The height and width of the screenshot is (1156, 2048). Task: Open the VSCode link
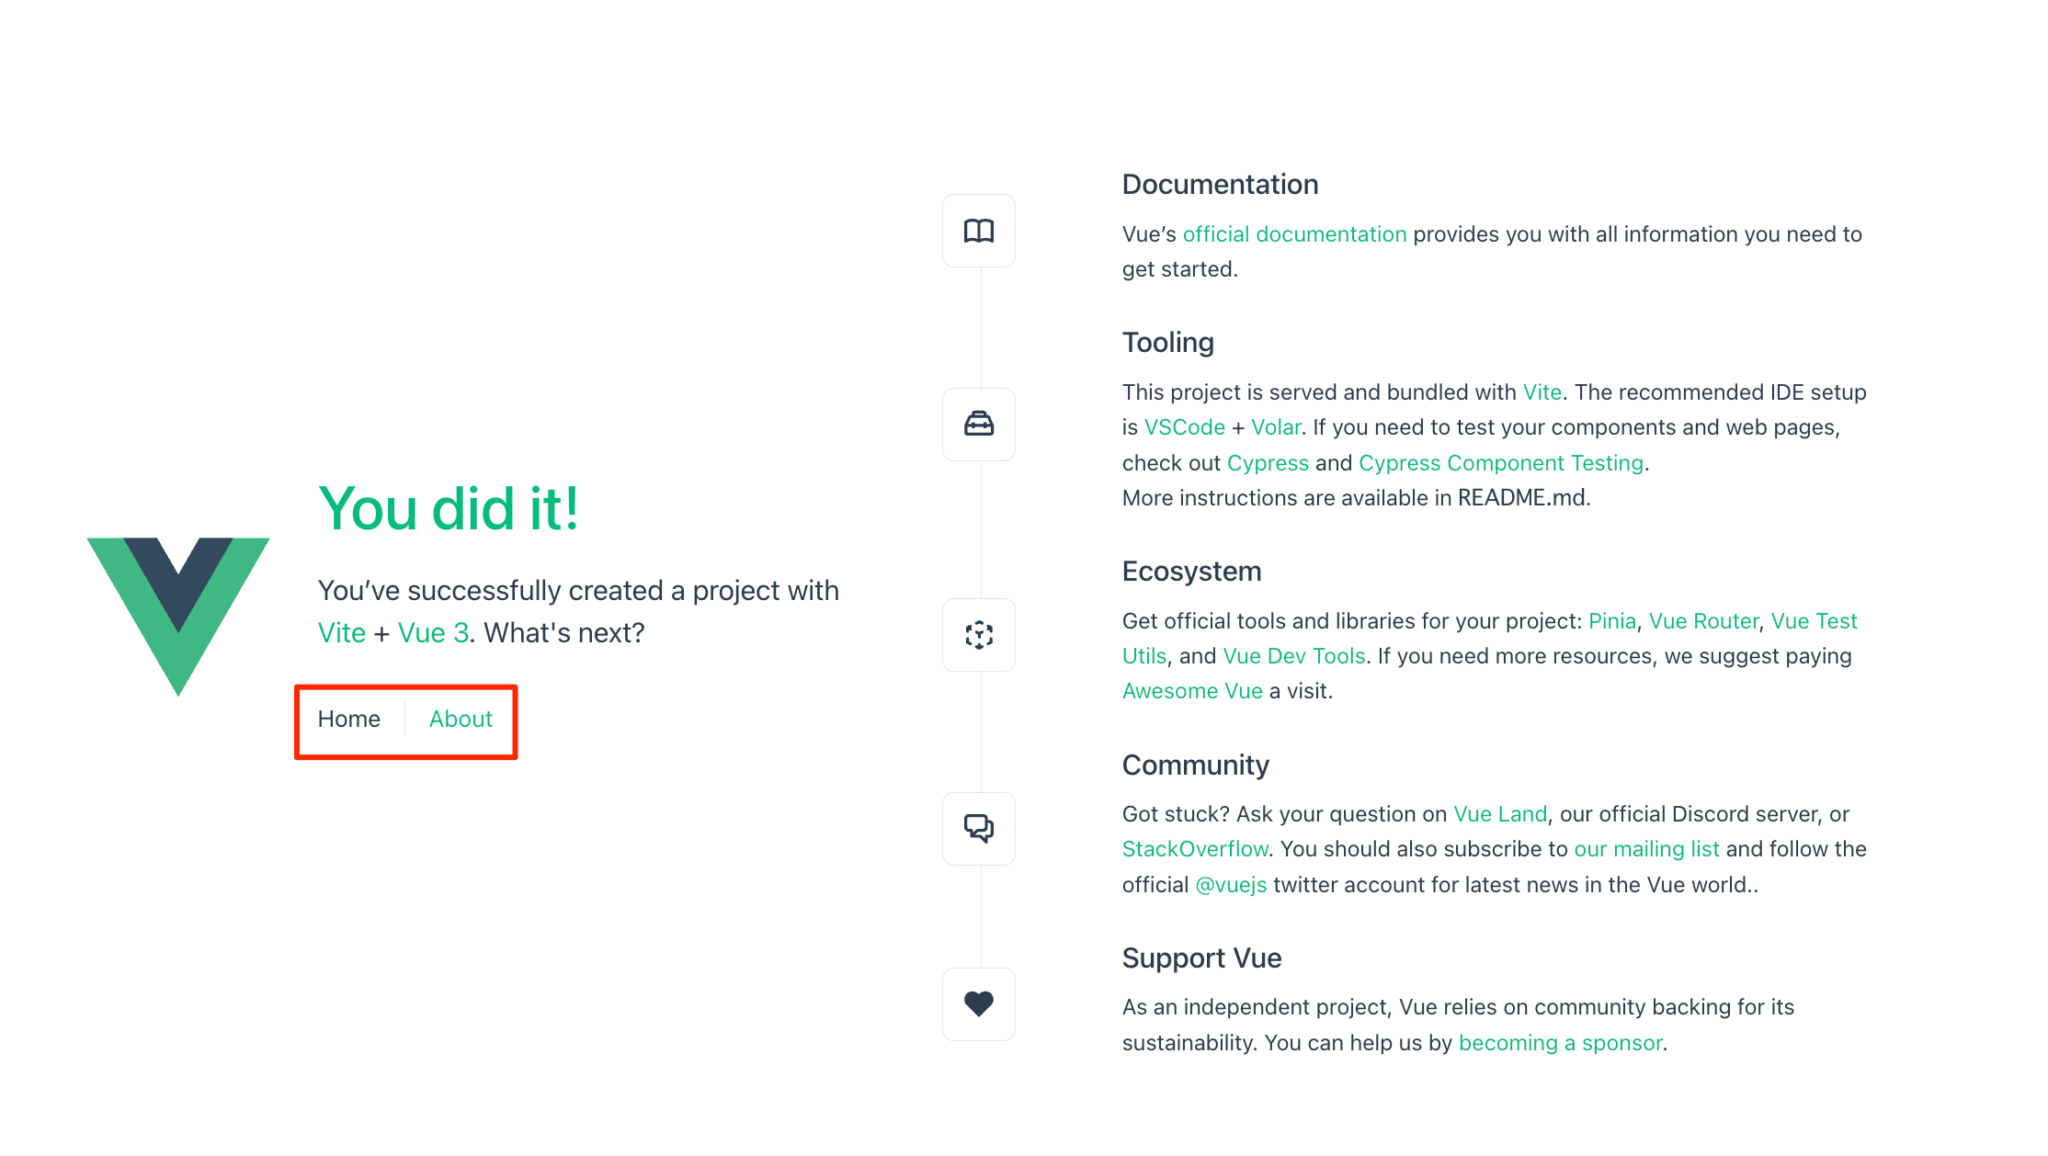point(1184,427)
